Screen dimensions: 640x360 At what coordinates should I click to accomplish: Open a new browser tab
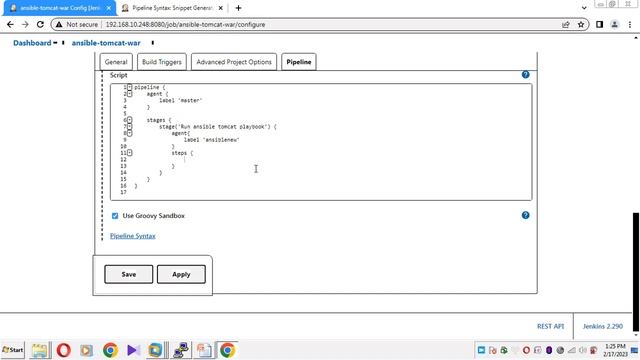click(x=238, y=8)
